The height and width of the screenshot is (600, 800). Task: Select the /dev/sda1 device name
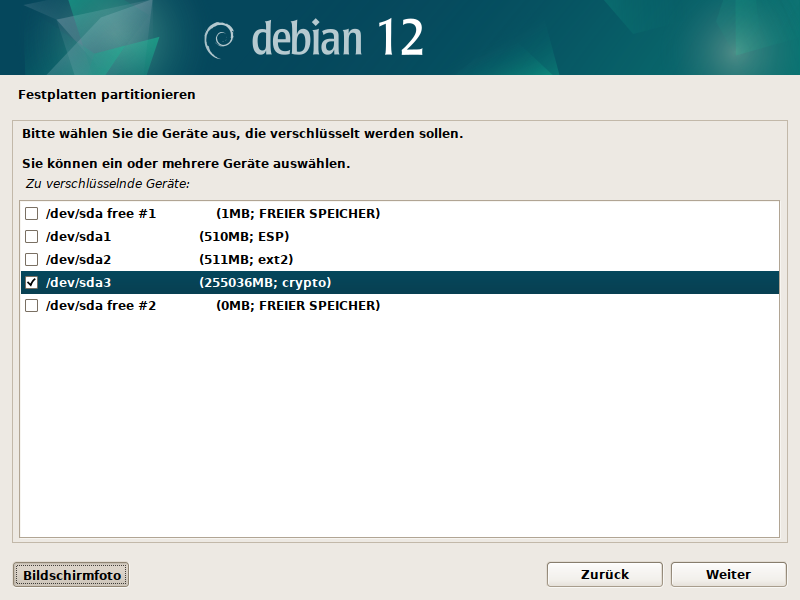pyautogui.click(x=78, y=237)
